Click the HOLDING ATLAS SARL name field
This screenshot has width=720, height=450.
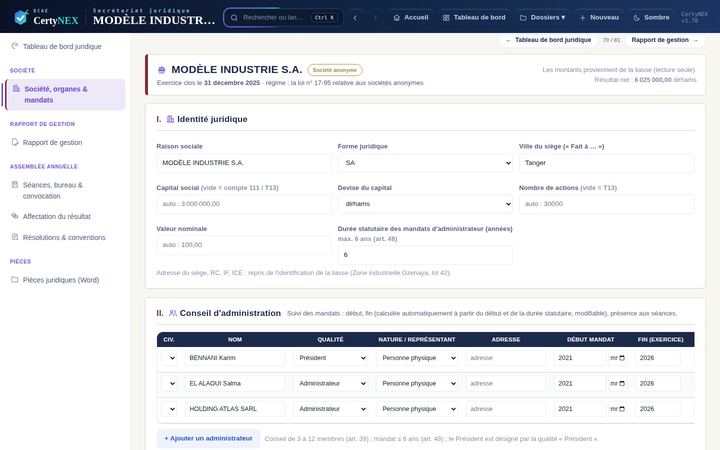[x=235, y=409]
